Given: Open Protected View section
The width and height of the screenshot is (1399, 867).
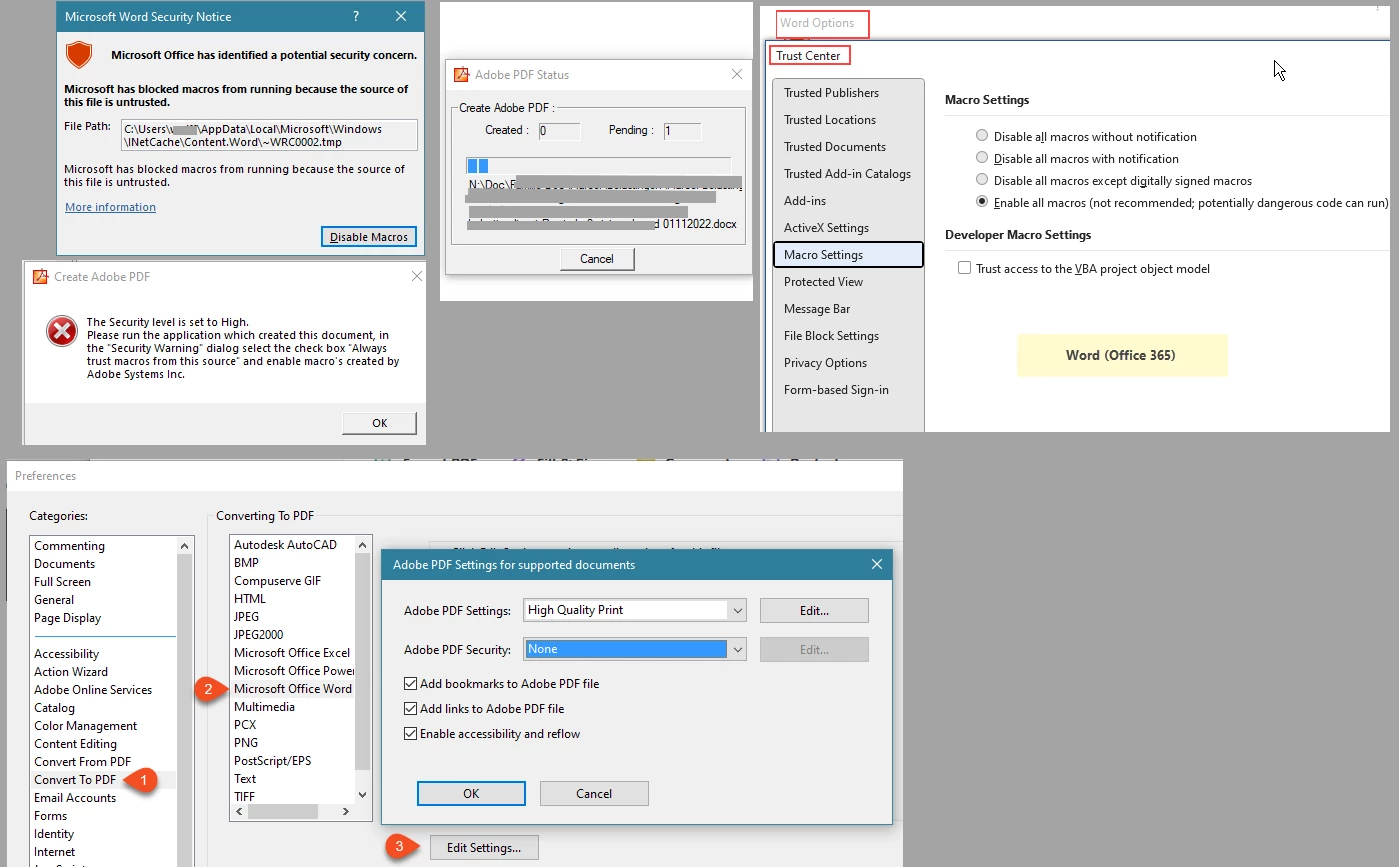Looking at the screenshot, I should (823, 282).
